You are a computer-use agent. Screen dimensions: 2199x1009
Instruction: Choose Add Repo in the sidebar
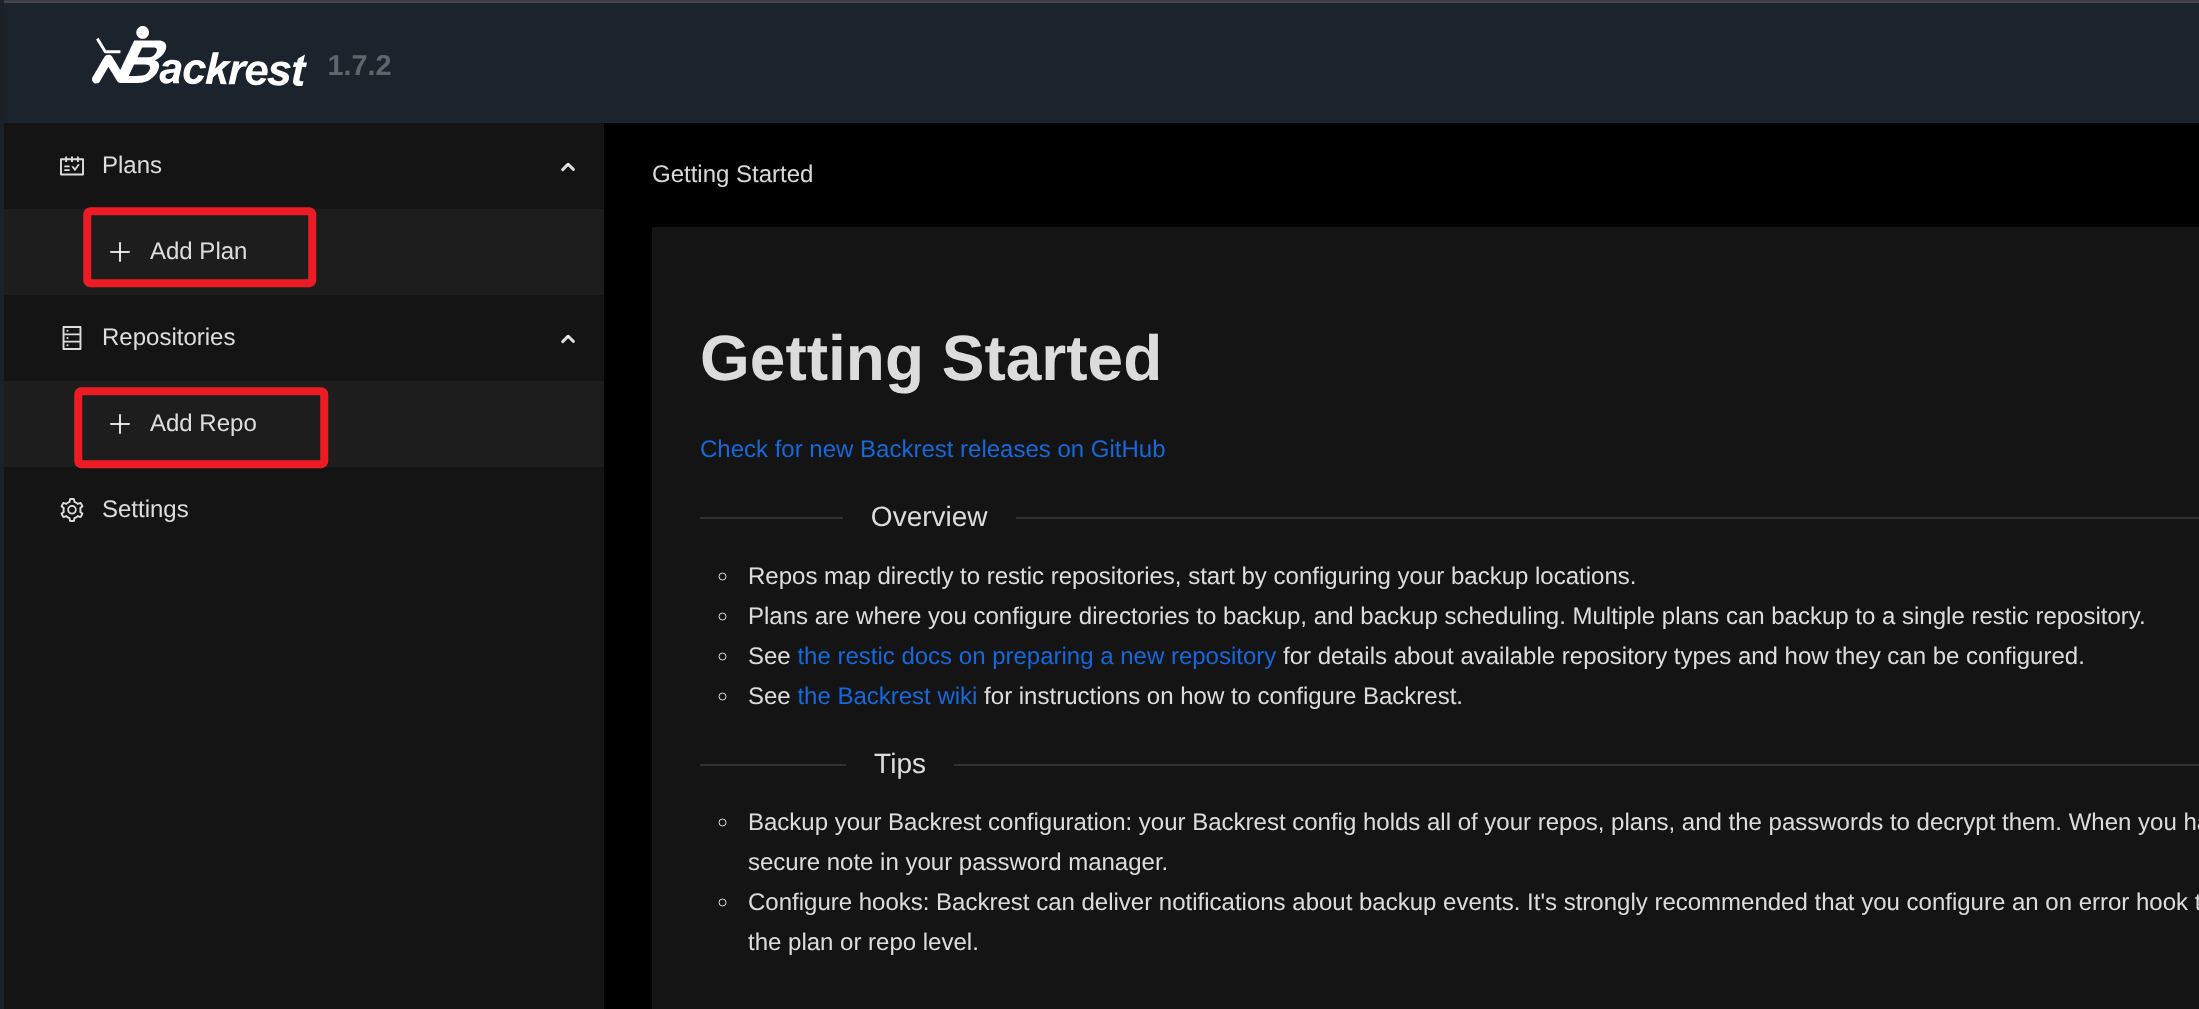coord(202,423)
